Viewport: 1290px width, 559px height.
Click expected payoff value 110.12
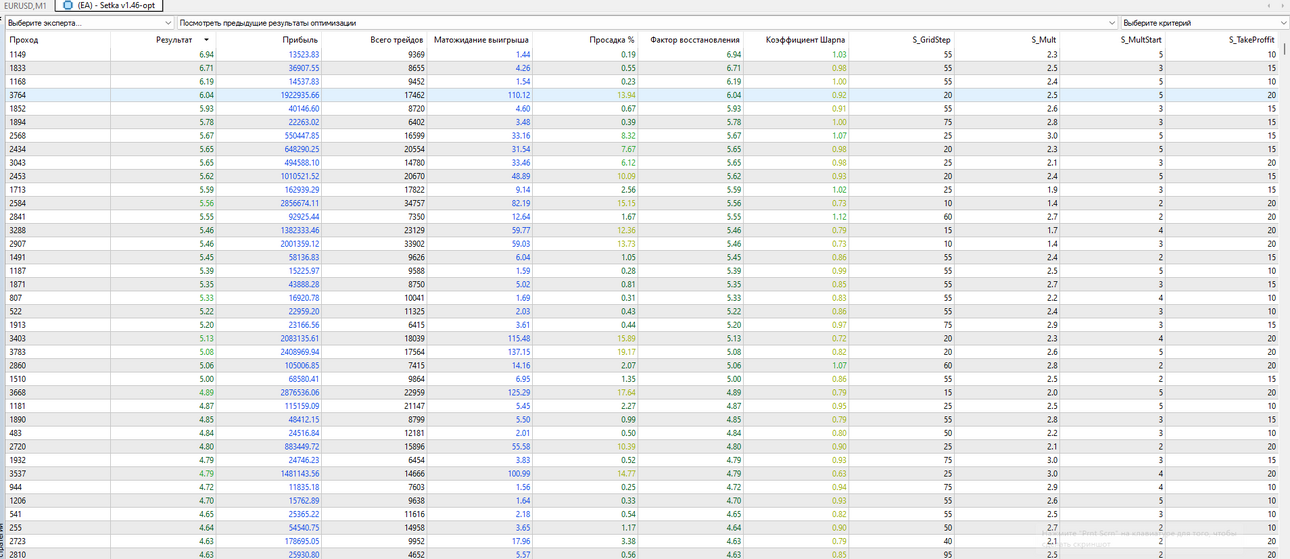tap(519, 95)
